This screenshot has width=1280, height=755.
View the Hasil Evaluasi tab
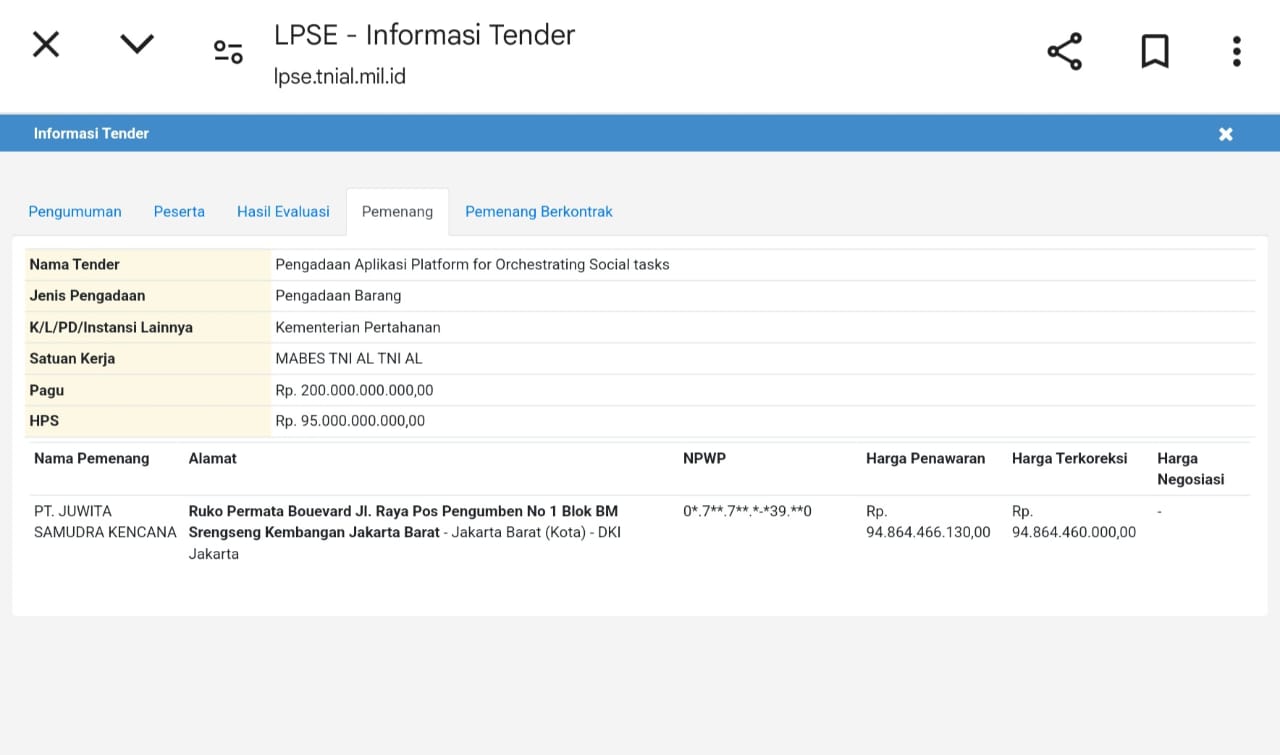point(283,212)
